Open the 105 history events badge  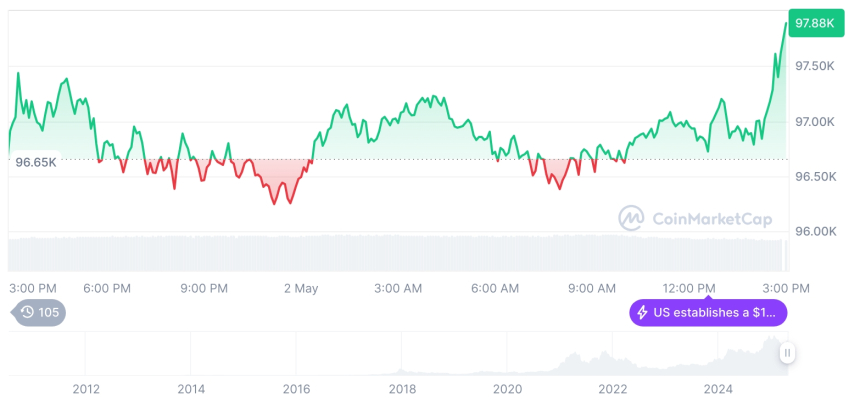38,312
